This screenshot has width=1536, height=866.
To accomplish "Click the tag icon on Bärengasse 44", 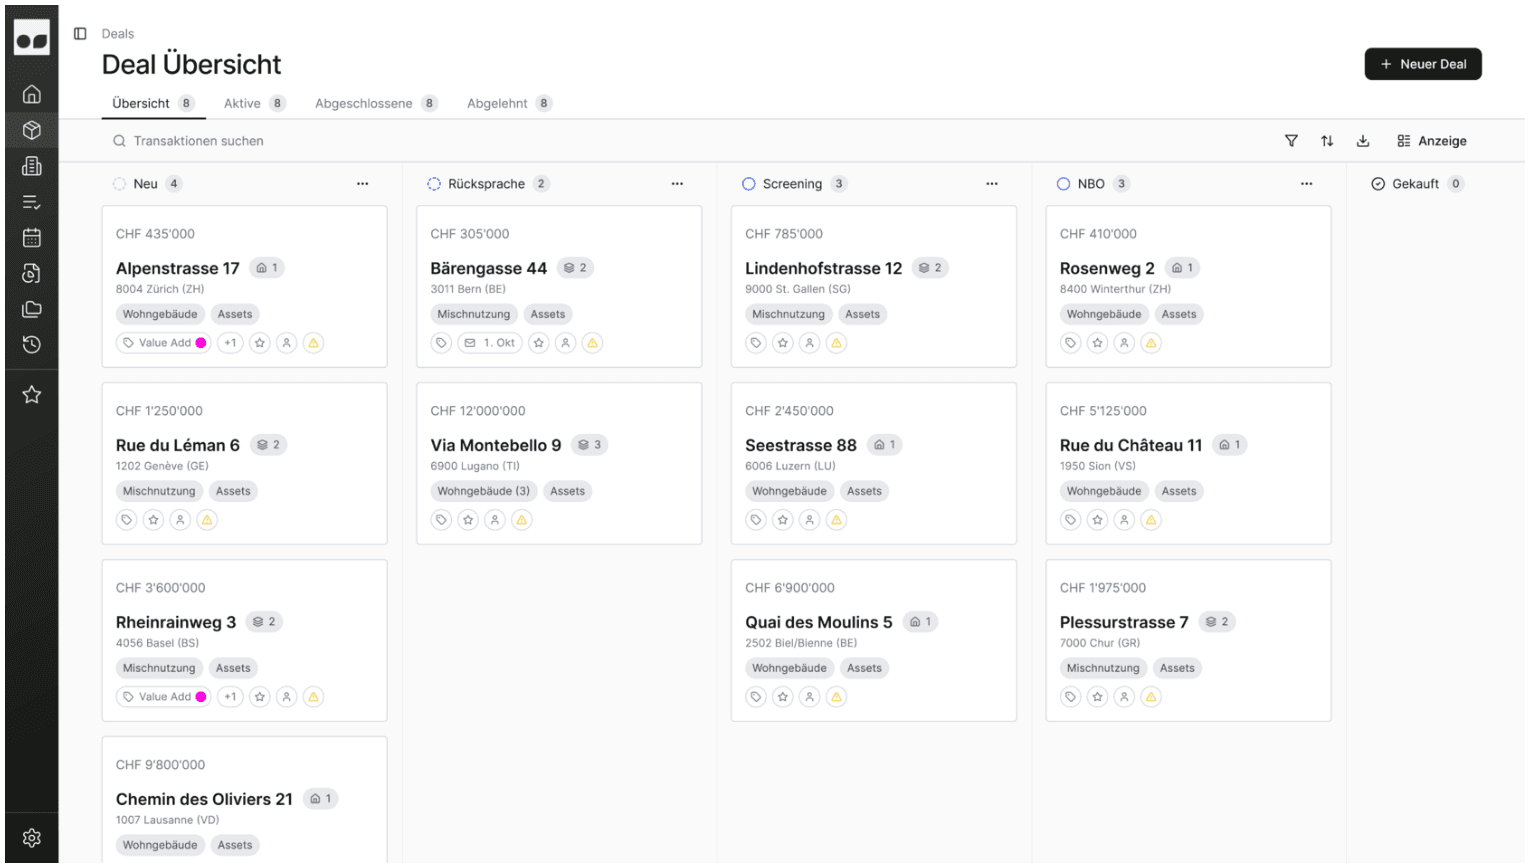I will click(x=441, y=343).
